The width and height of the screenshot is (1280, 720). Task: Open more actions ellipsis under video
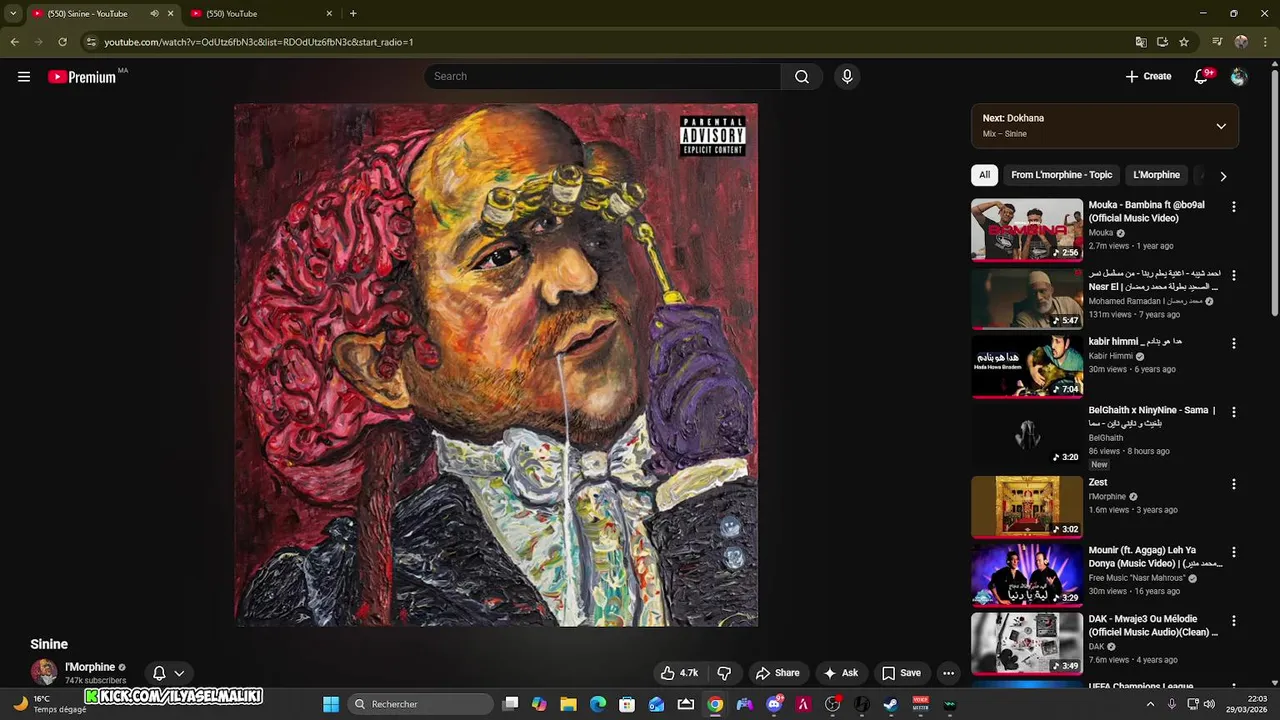948,673
